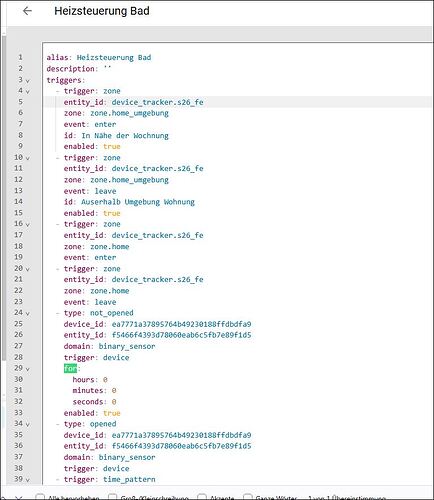Fold the not_opened block at line 24
The width and height of the screenshot is (434, 500).
[x=28, y=314]
